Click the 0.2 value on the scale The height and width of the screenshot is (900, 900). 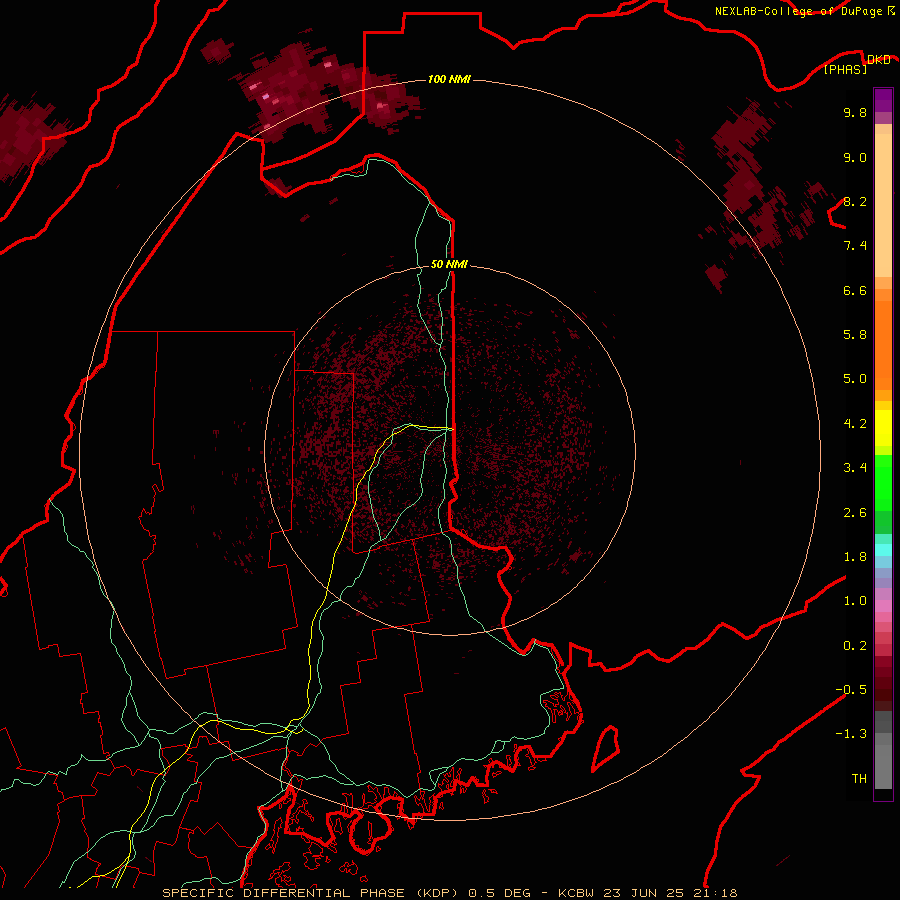[x=855, y=646]
